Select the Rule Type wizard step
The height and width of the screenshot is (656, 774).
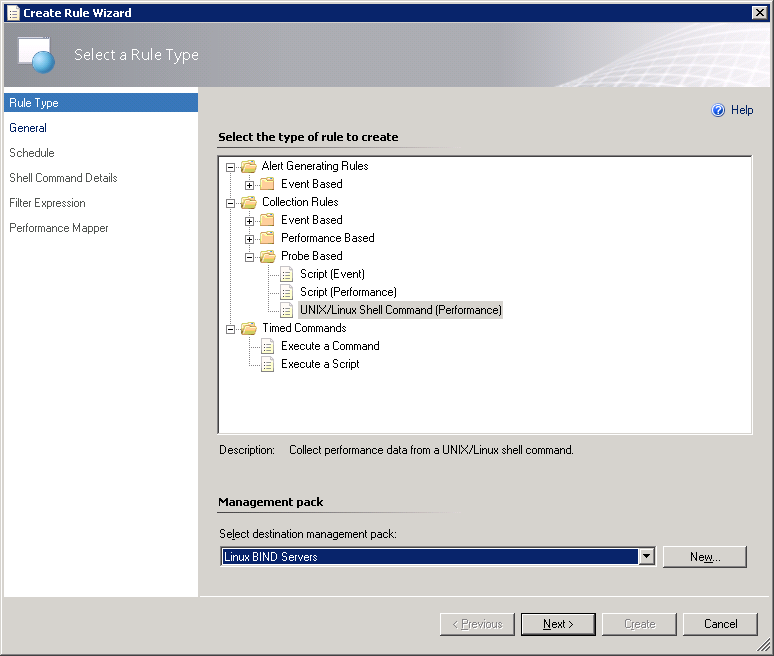pos(34,103)
